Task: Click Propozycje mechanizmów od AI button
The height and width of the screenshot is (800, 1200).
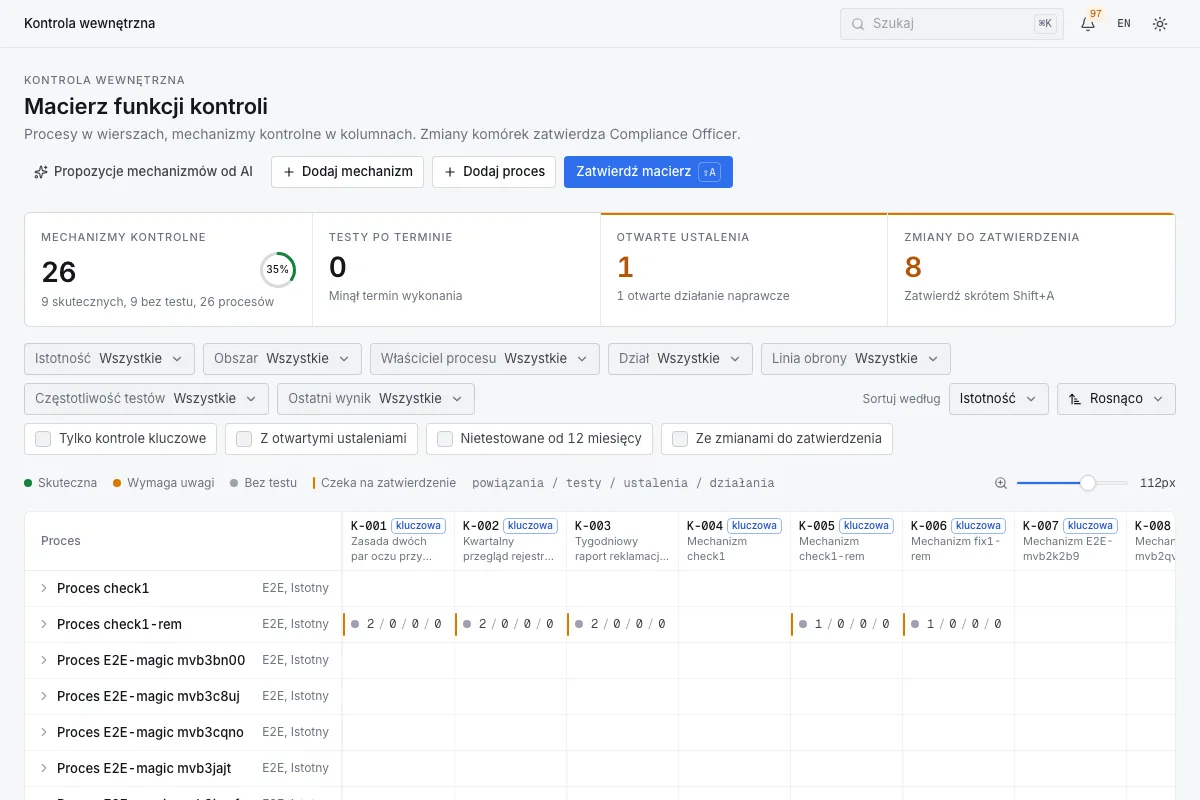Action: [143, 172]
